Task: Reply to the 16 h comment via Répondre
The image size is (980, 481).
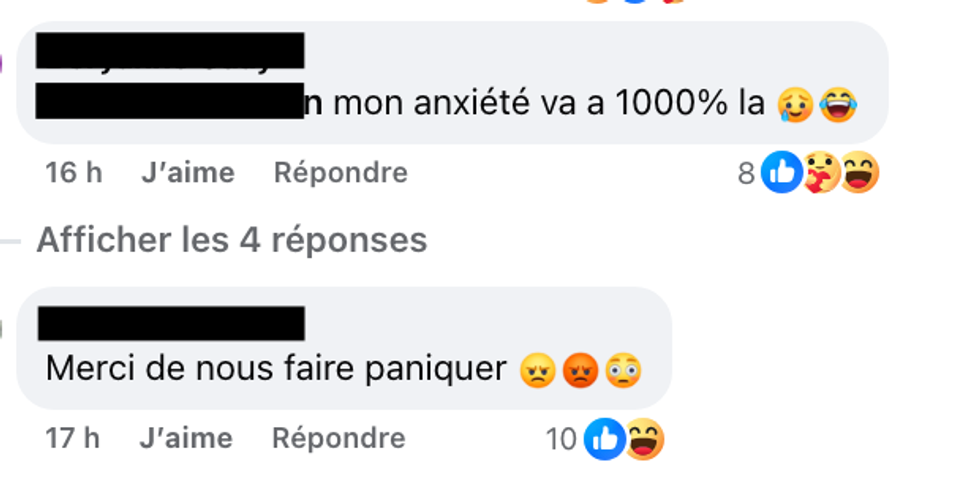Action: click(341, 172)
